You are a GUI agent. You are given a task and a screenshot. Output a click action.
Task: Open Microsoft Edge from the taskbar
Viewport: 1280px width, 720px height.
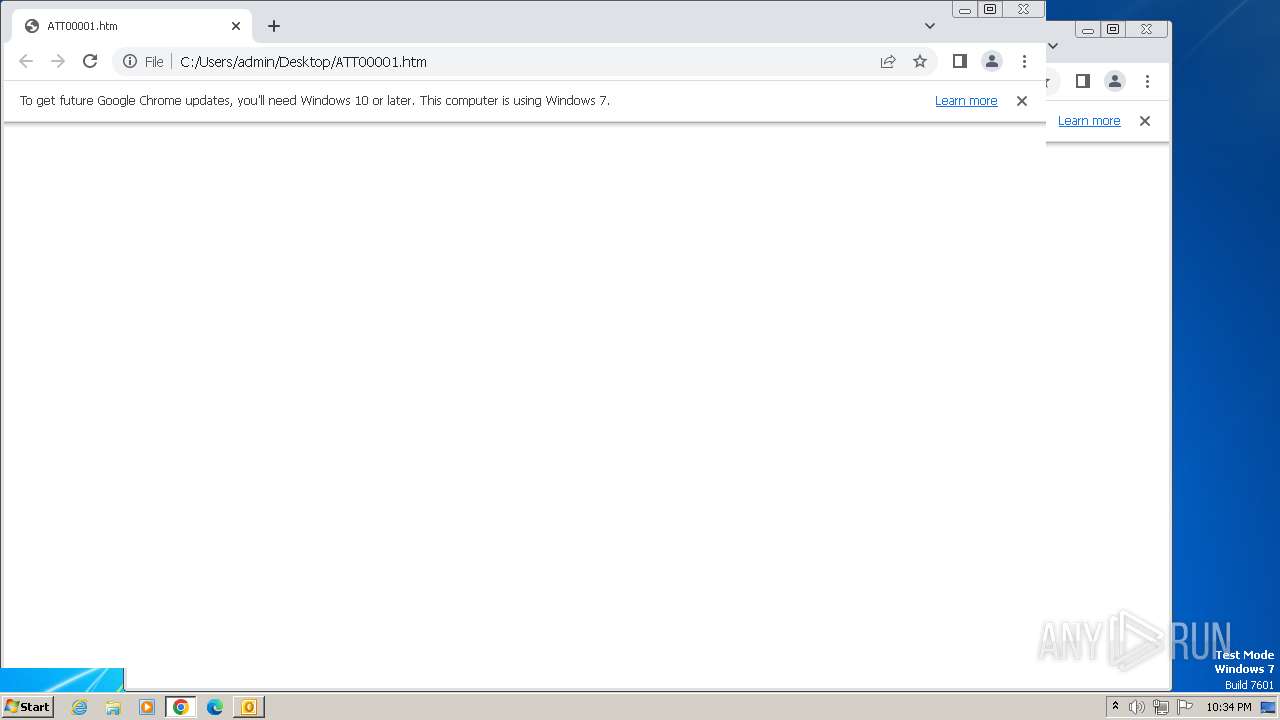tap(215, 707)
